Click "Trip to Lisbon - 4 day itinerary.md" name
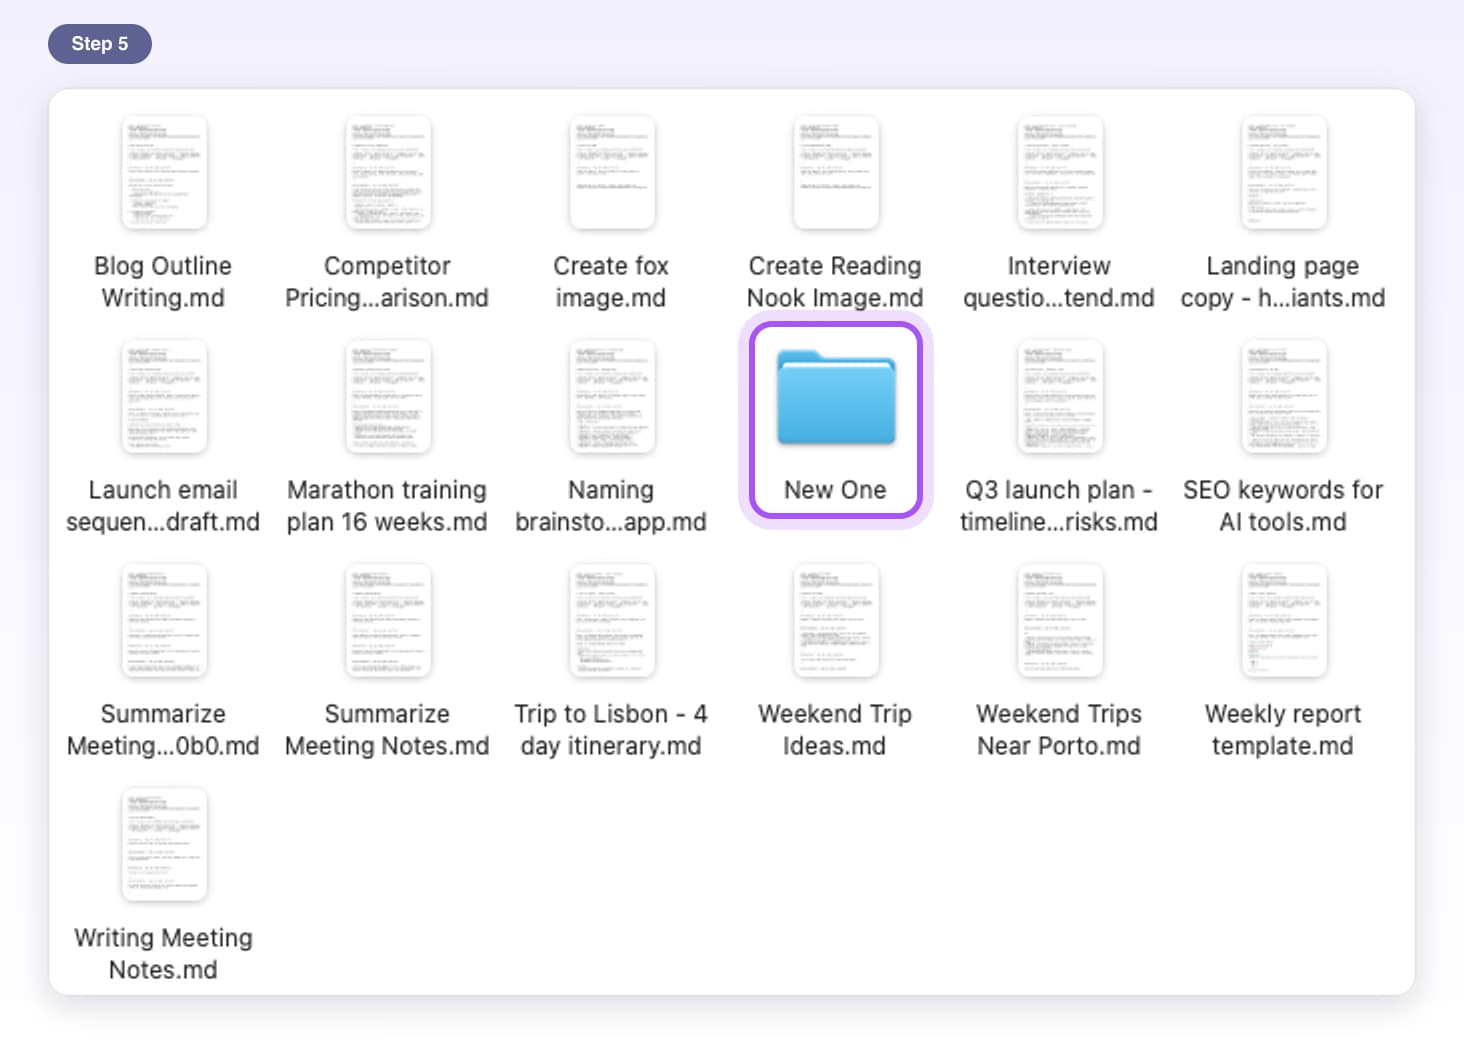Viewport: 1464px width, 1044px height. (x=611, y=730)
